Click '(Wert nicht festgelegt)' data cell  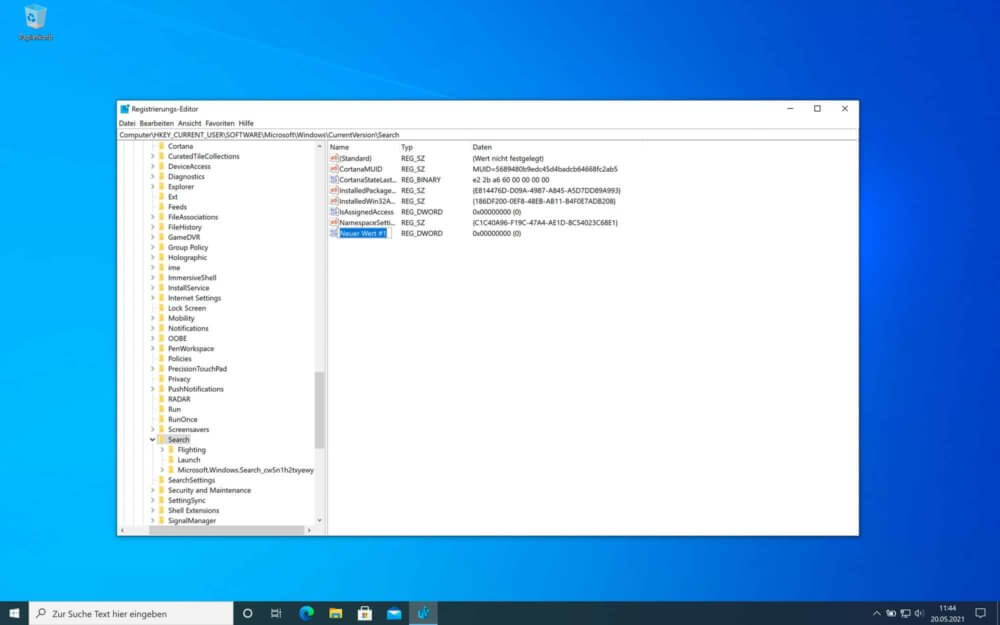click(x=508, y=158)
